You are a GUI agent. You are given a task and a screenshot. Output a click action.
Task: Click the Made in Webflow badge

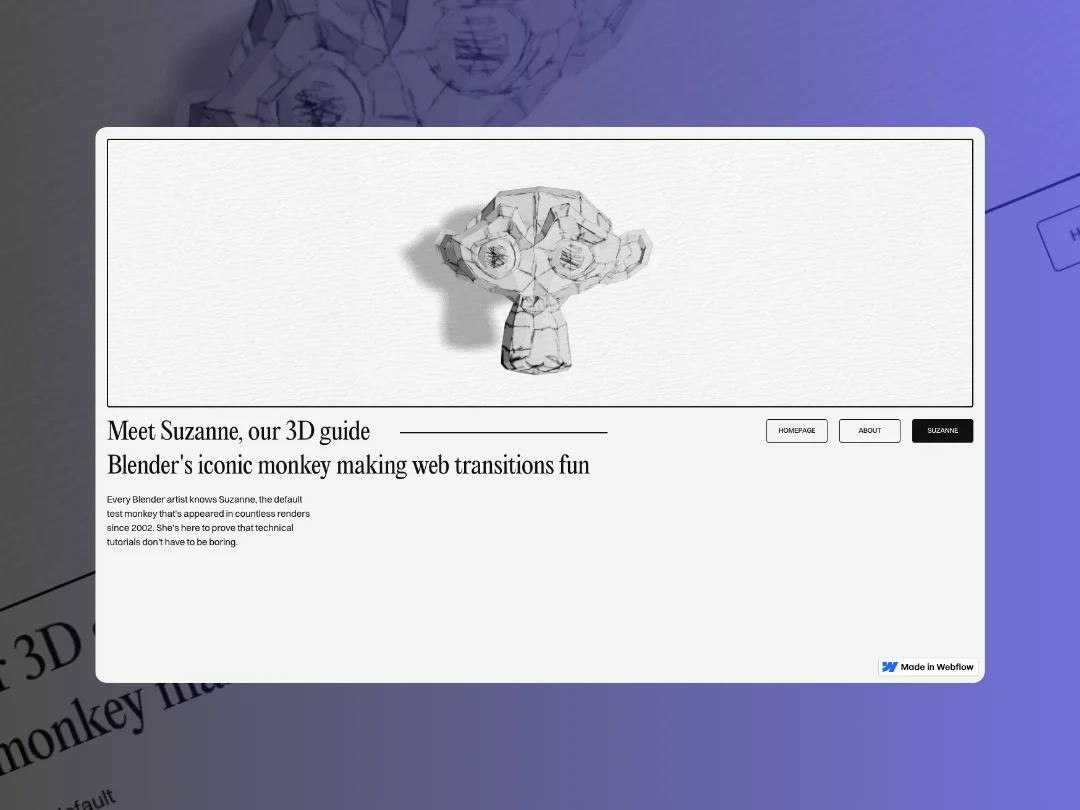pos(928,666)
